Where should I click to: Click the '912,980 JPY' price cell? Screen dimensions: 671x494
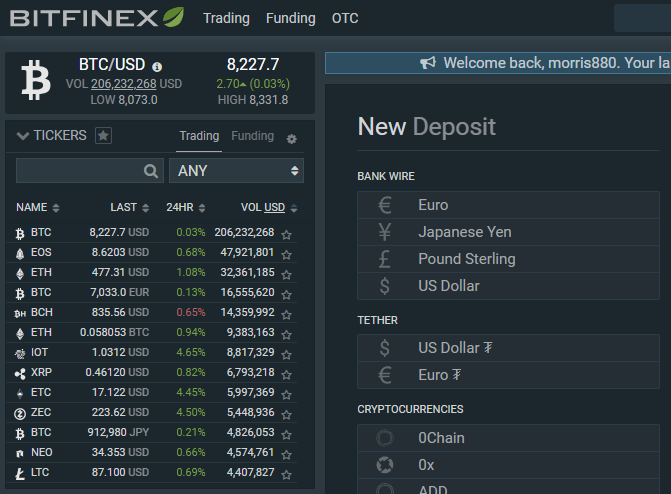pos(119,432)
